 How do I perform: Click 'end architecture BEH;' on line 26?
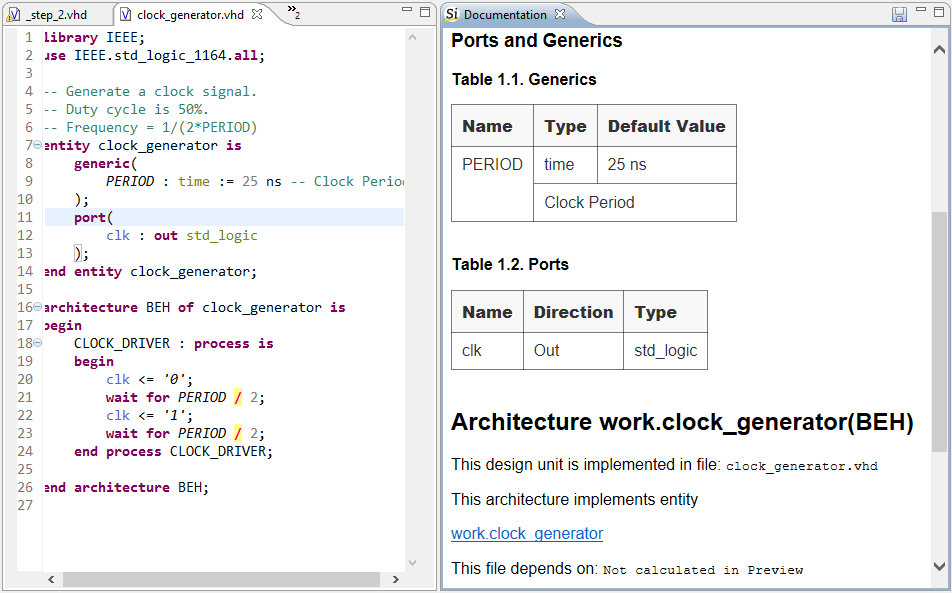[x=126, y=487]
